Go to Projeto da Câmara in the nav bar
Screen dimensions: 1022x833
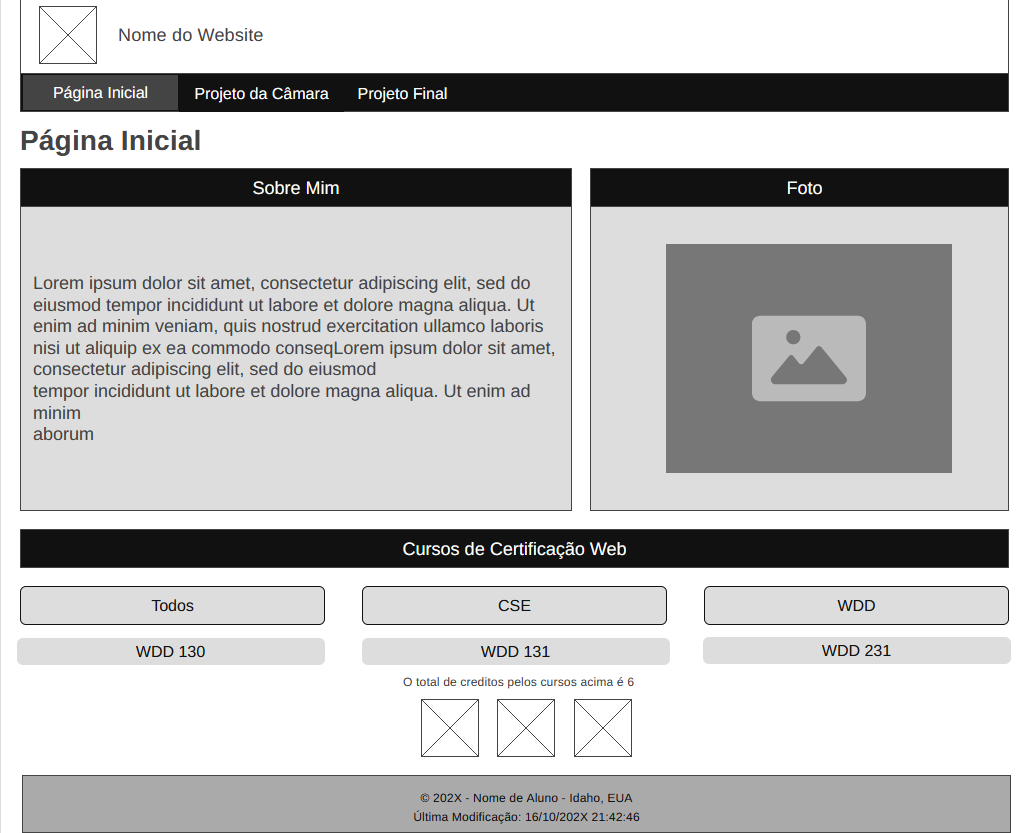[261, 93]
